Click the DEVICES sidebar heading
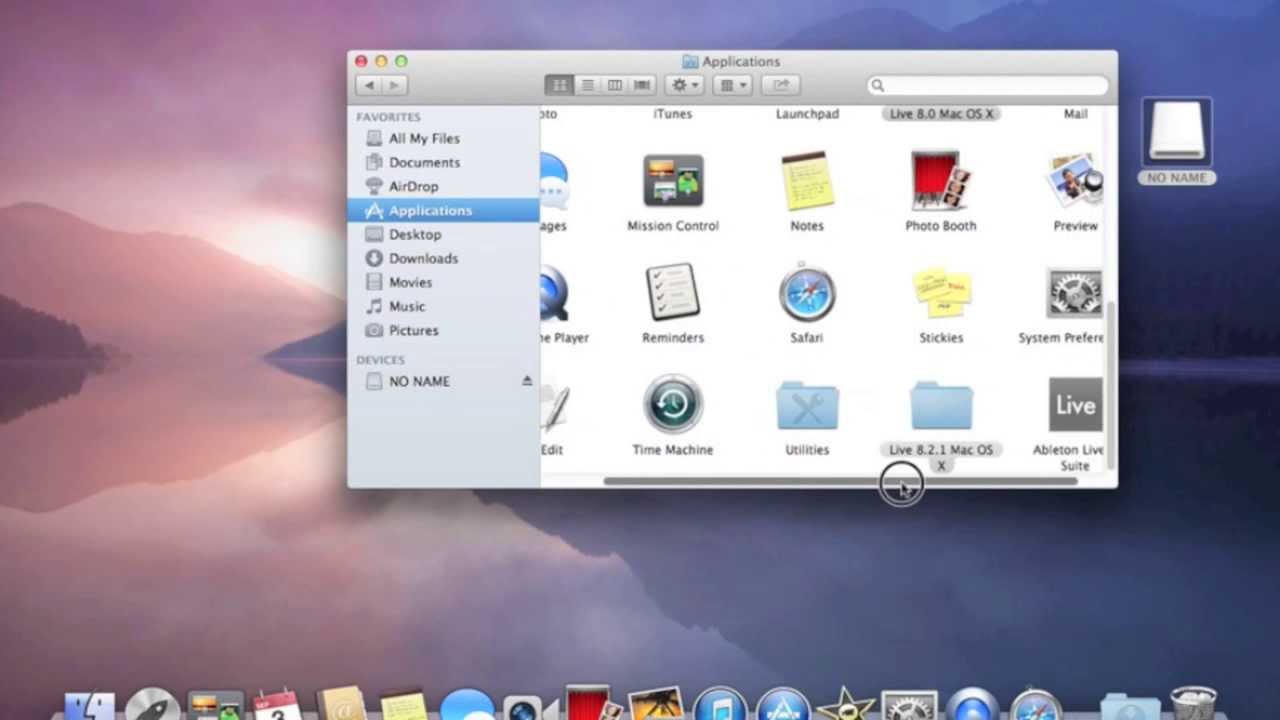Screen dimensions: 1280x720 coord(380,360)
